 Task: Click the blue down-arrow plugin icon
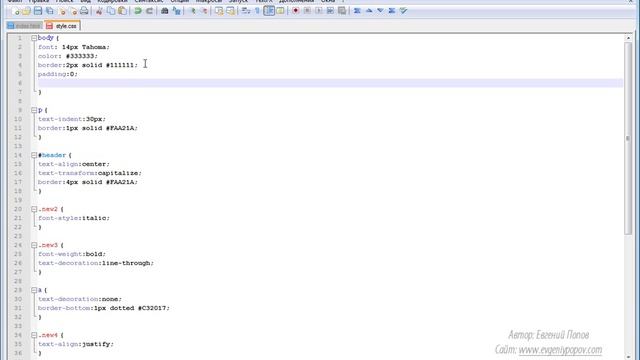[x=380, y=11]
